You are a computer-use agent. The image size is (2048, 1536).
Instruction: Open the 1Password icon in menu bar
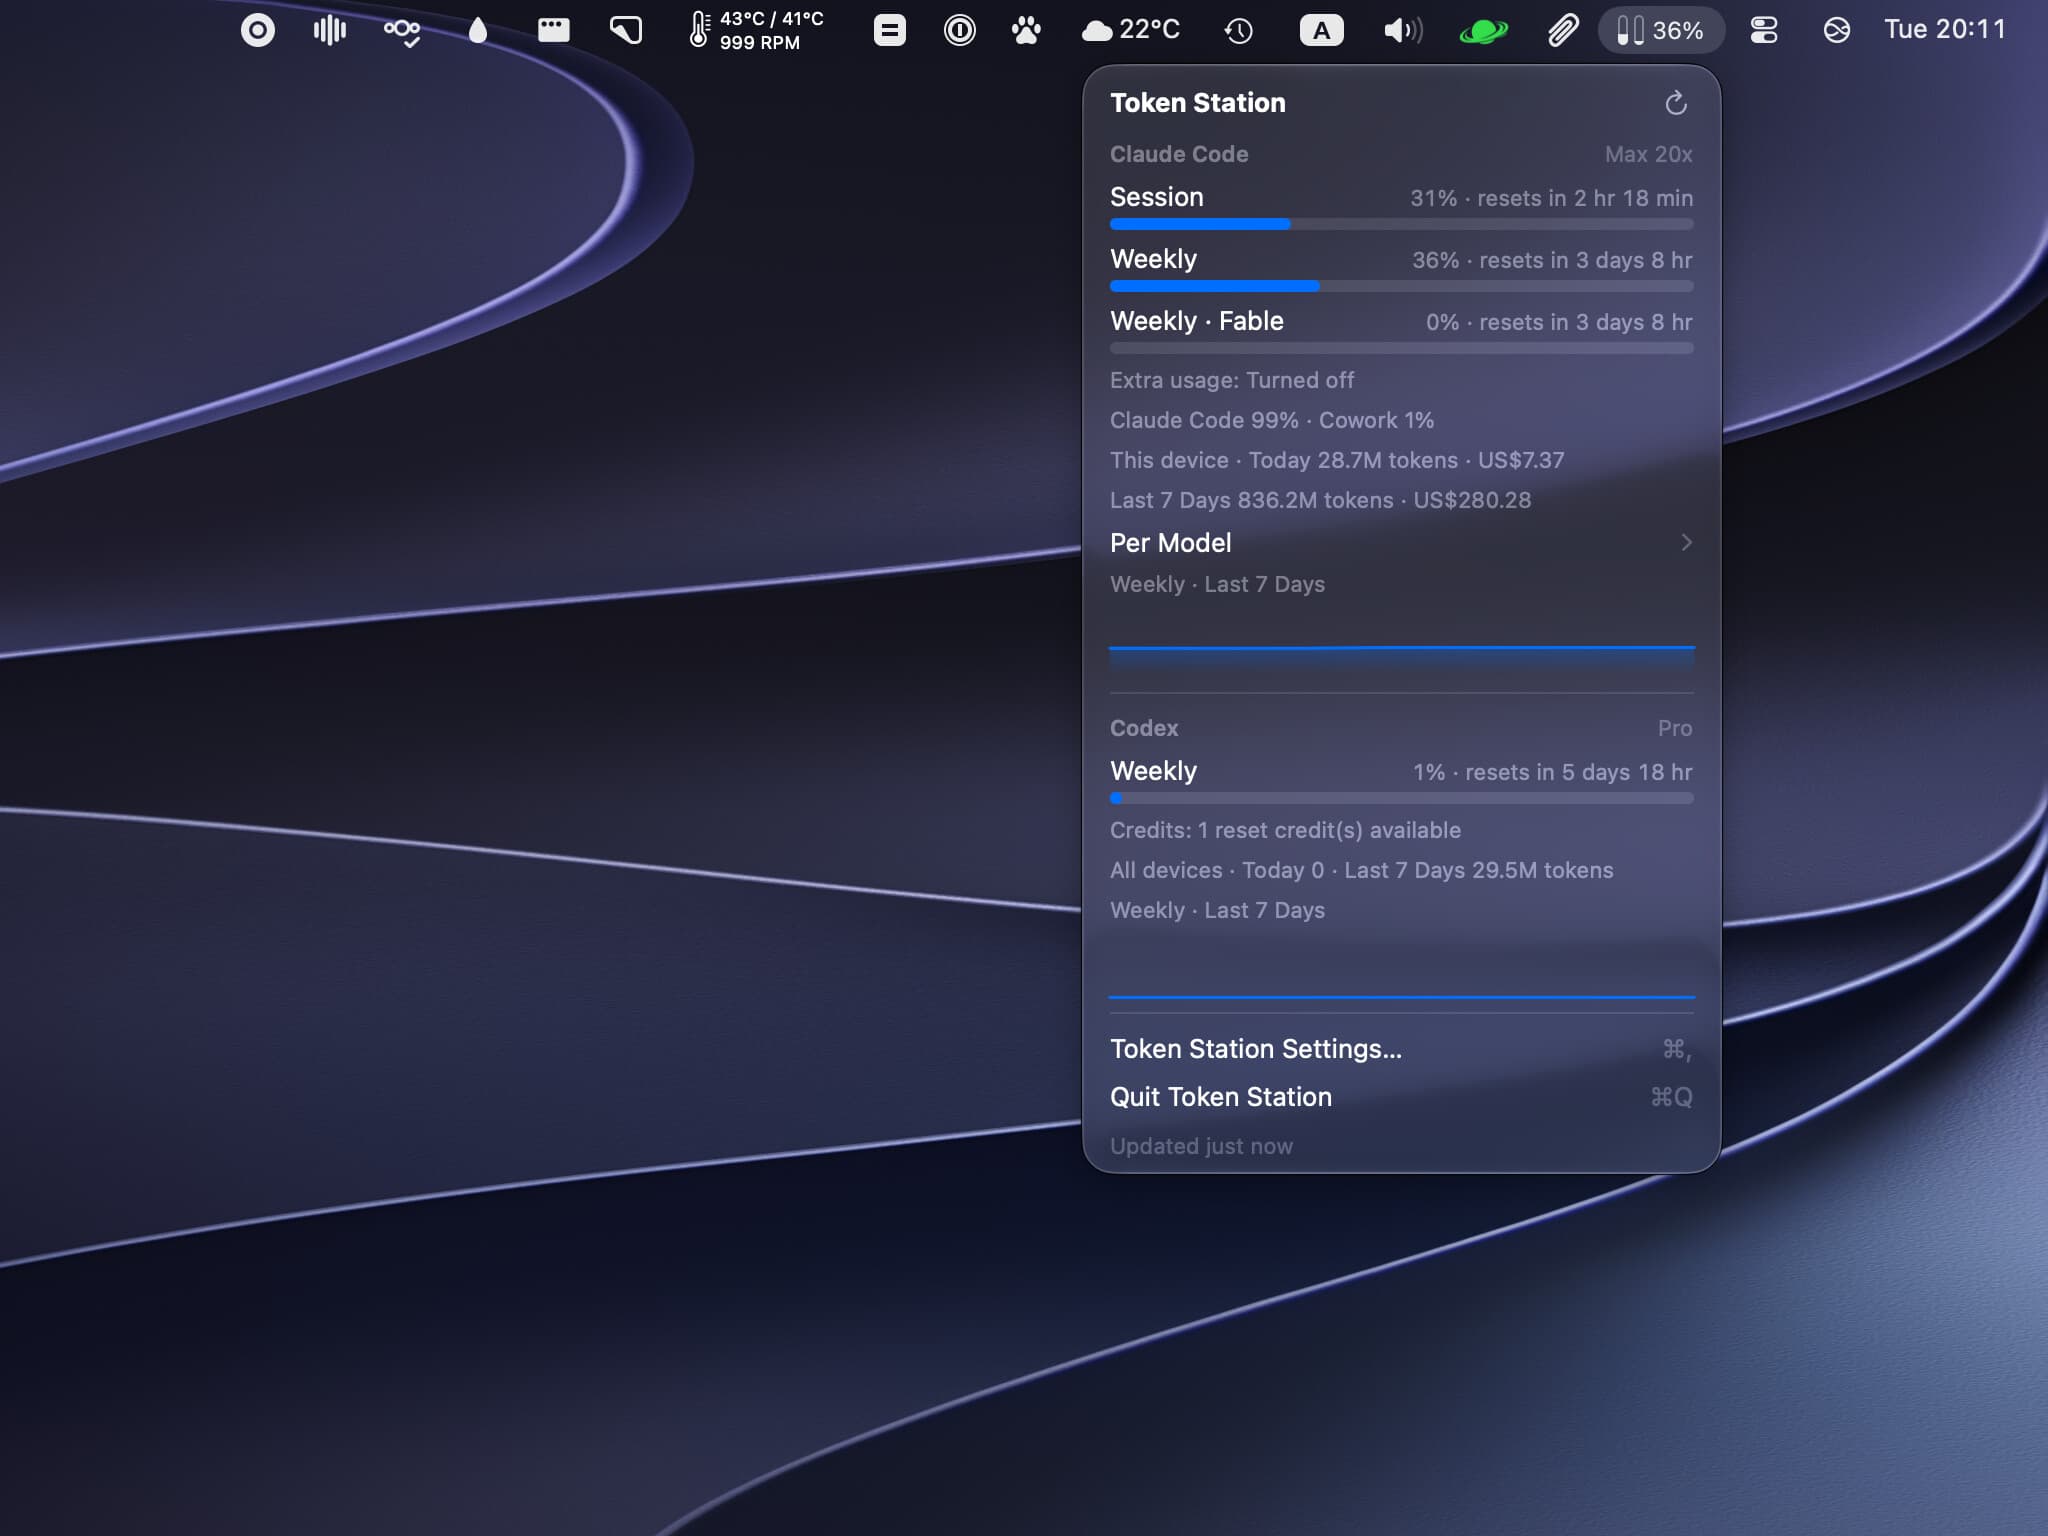(959, 30)
